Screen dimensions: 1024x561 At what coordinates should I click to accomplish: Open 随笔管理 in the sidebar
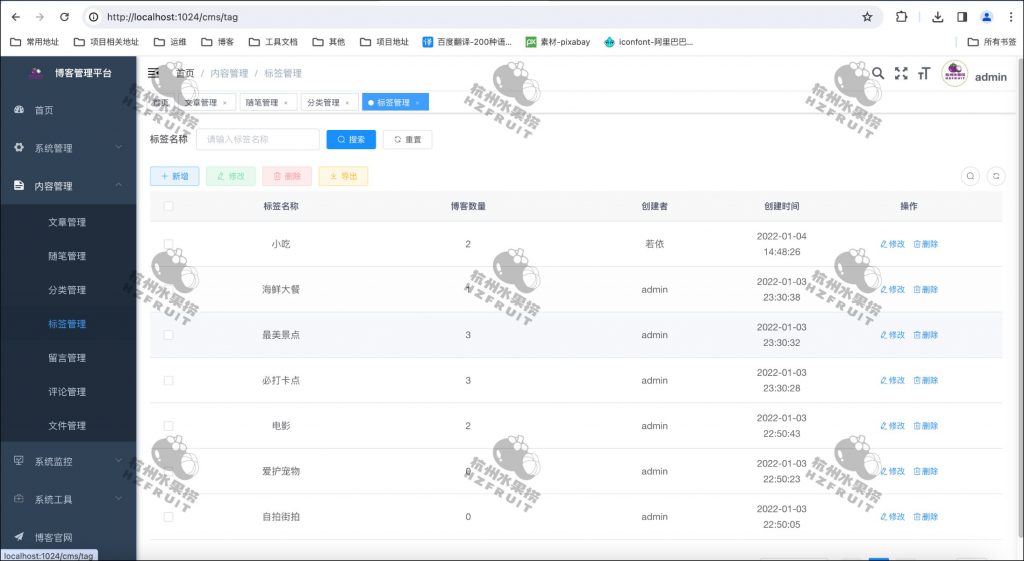(68, 256)
